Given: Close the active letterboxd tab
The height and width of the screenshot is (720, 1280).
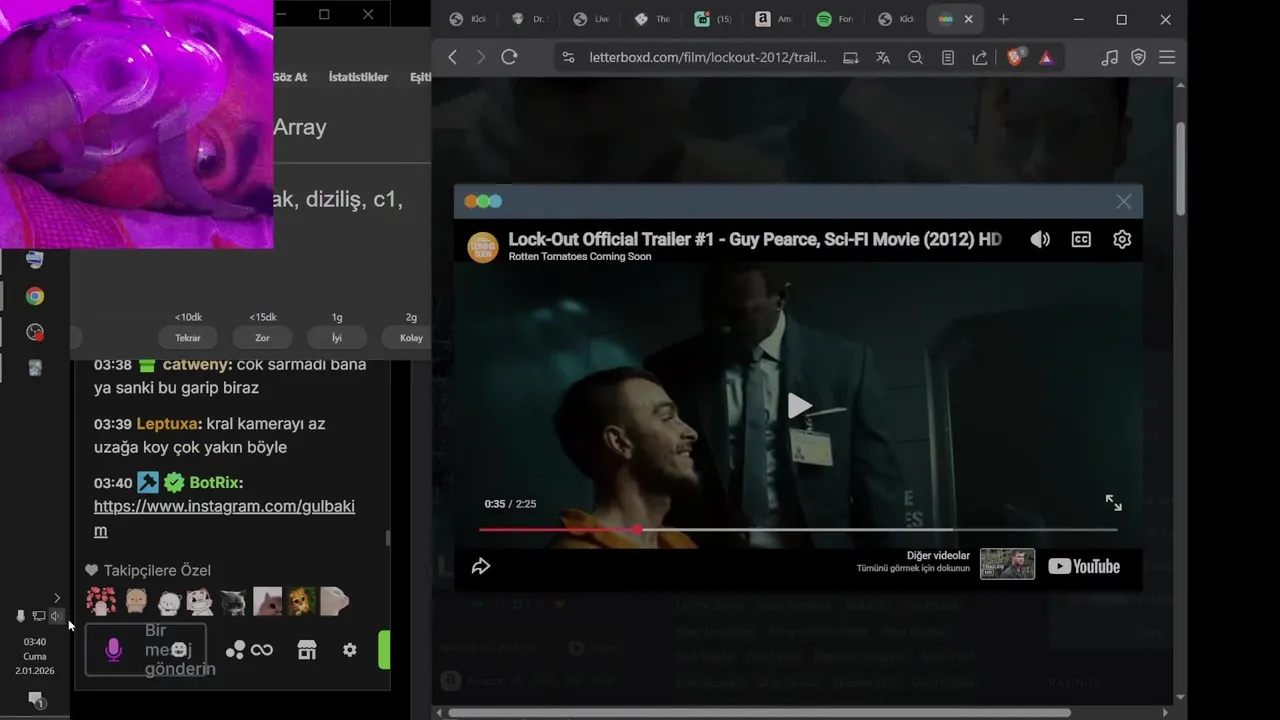Looking at the screenshot, I should (x=968, y=19).
